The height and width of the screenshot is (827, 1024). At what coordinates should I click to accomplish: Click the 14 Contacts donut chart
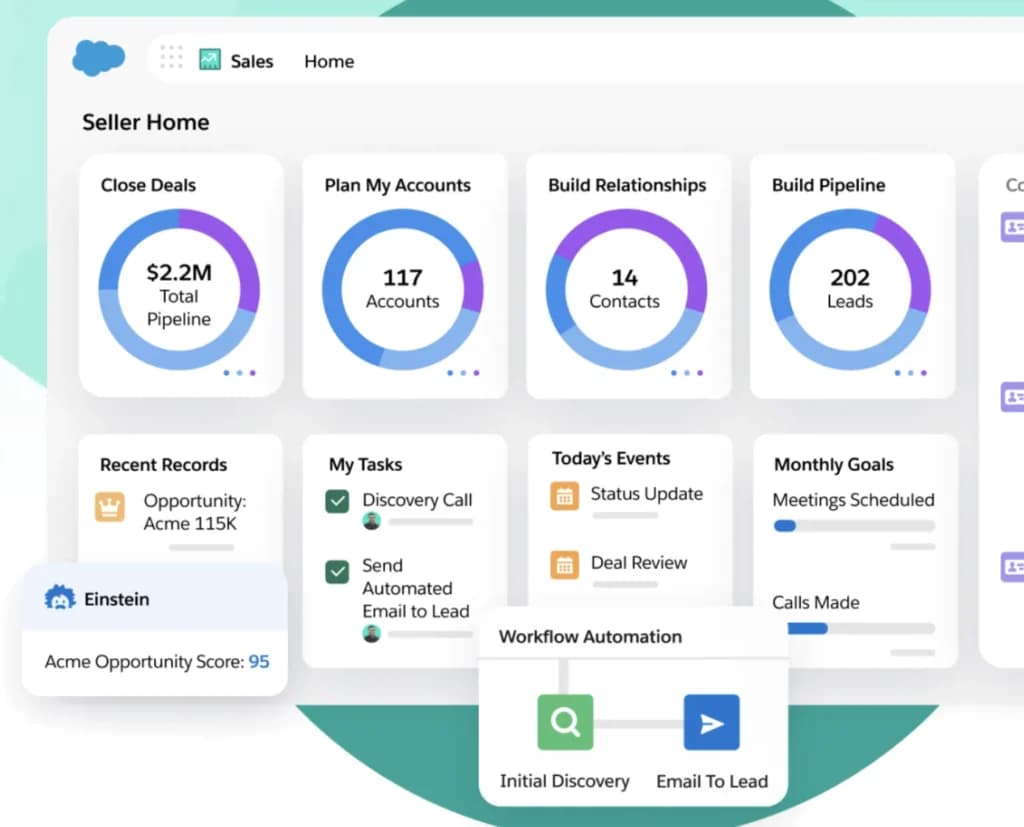point(626,289)
